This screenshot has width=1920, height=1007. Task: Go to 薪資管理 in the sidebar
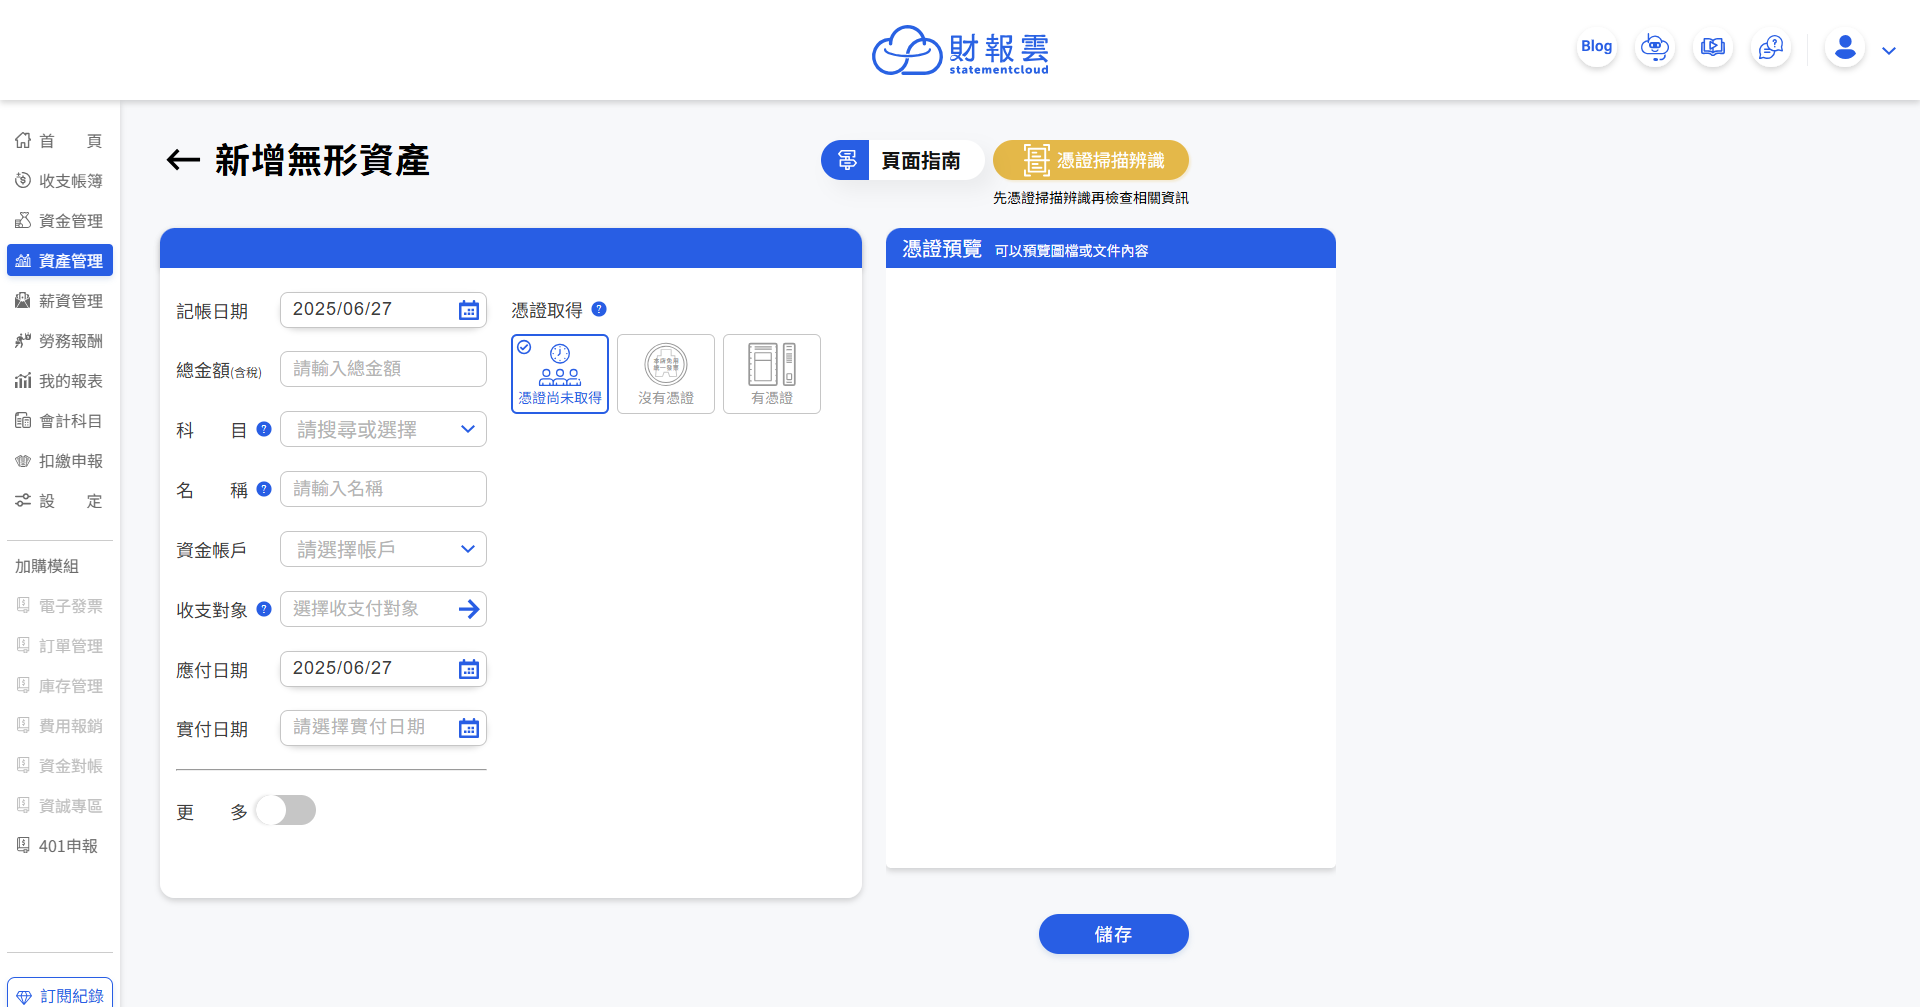60,301
